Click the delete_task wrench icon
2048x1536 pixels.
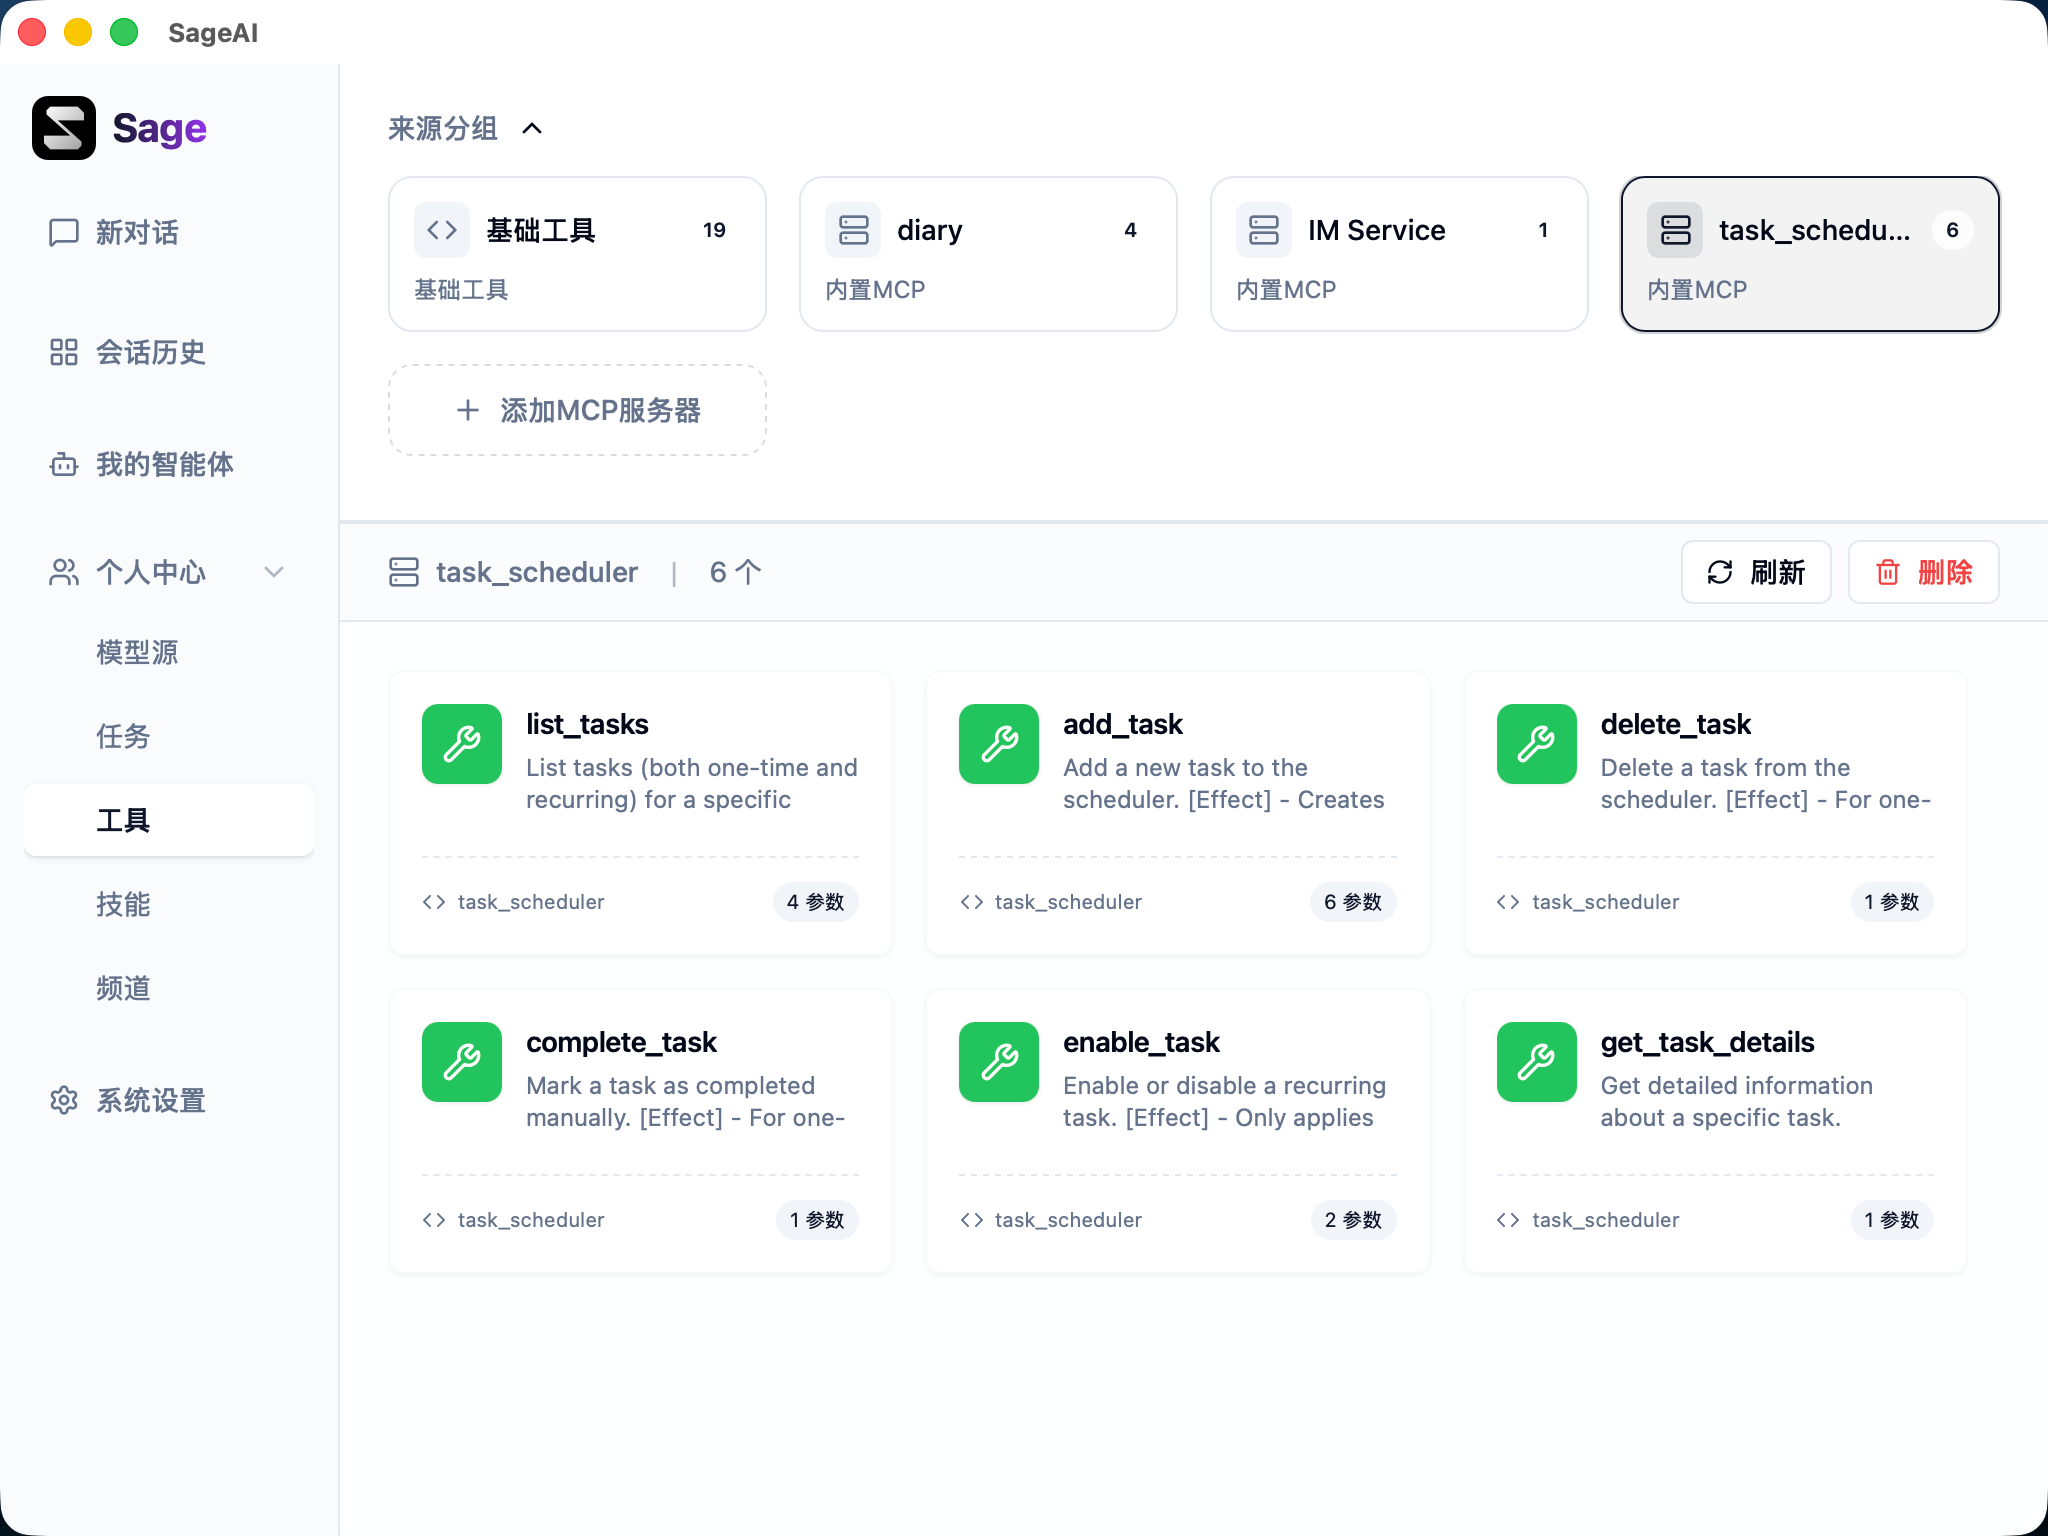pos(1536,744)
